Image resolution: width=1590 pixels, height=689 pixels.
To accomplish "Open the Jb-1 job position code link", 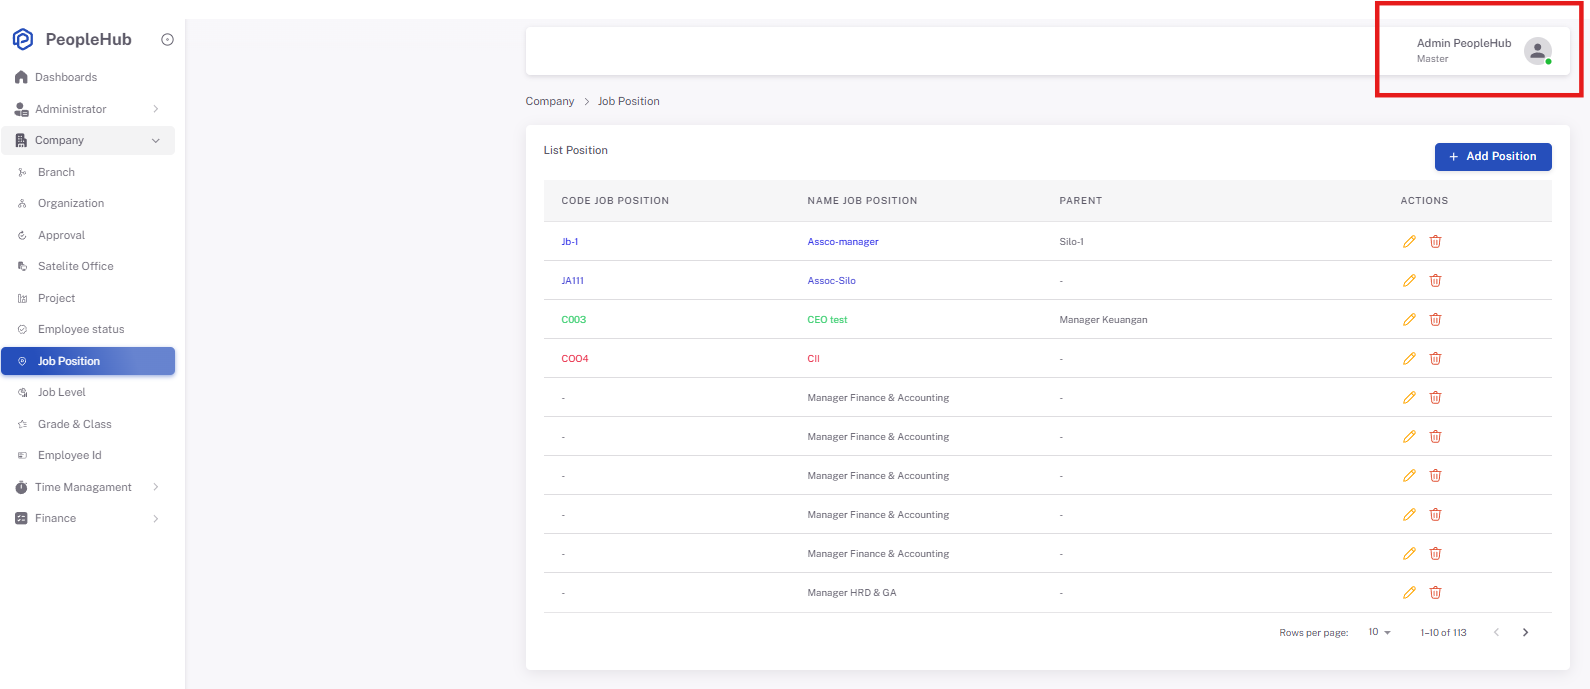I will coord(569,241).
